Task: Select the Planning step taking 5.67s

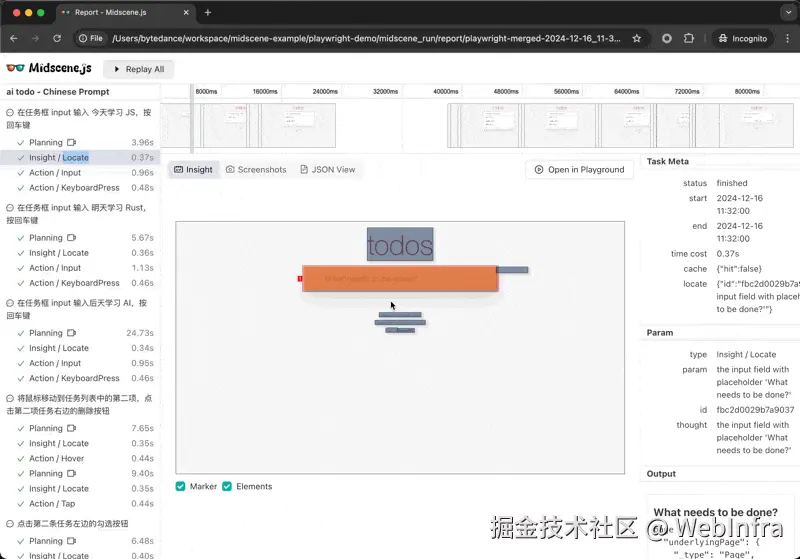Action: pyautogui.click(x=80, y=238)
